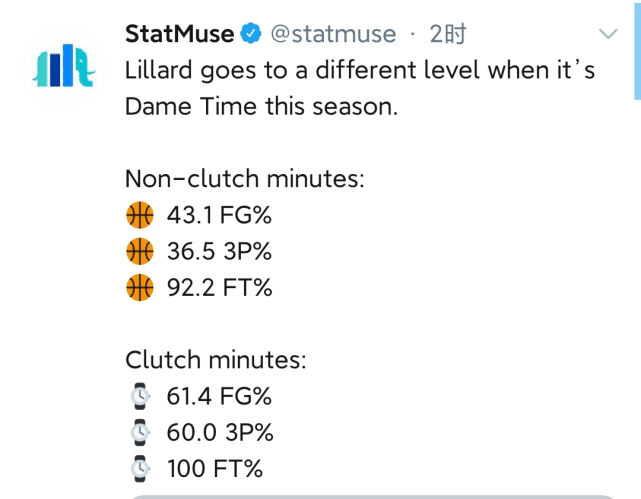641x499 pixels.
Task: Click the "60.0 3P%" stat text
Action: tap(220, 433)
